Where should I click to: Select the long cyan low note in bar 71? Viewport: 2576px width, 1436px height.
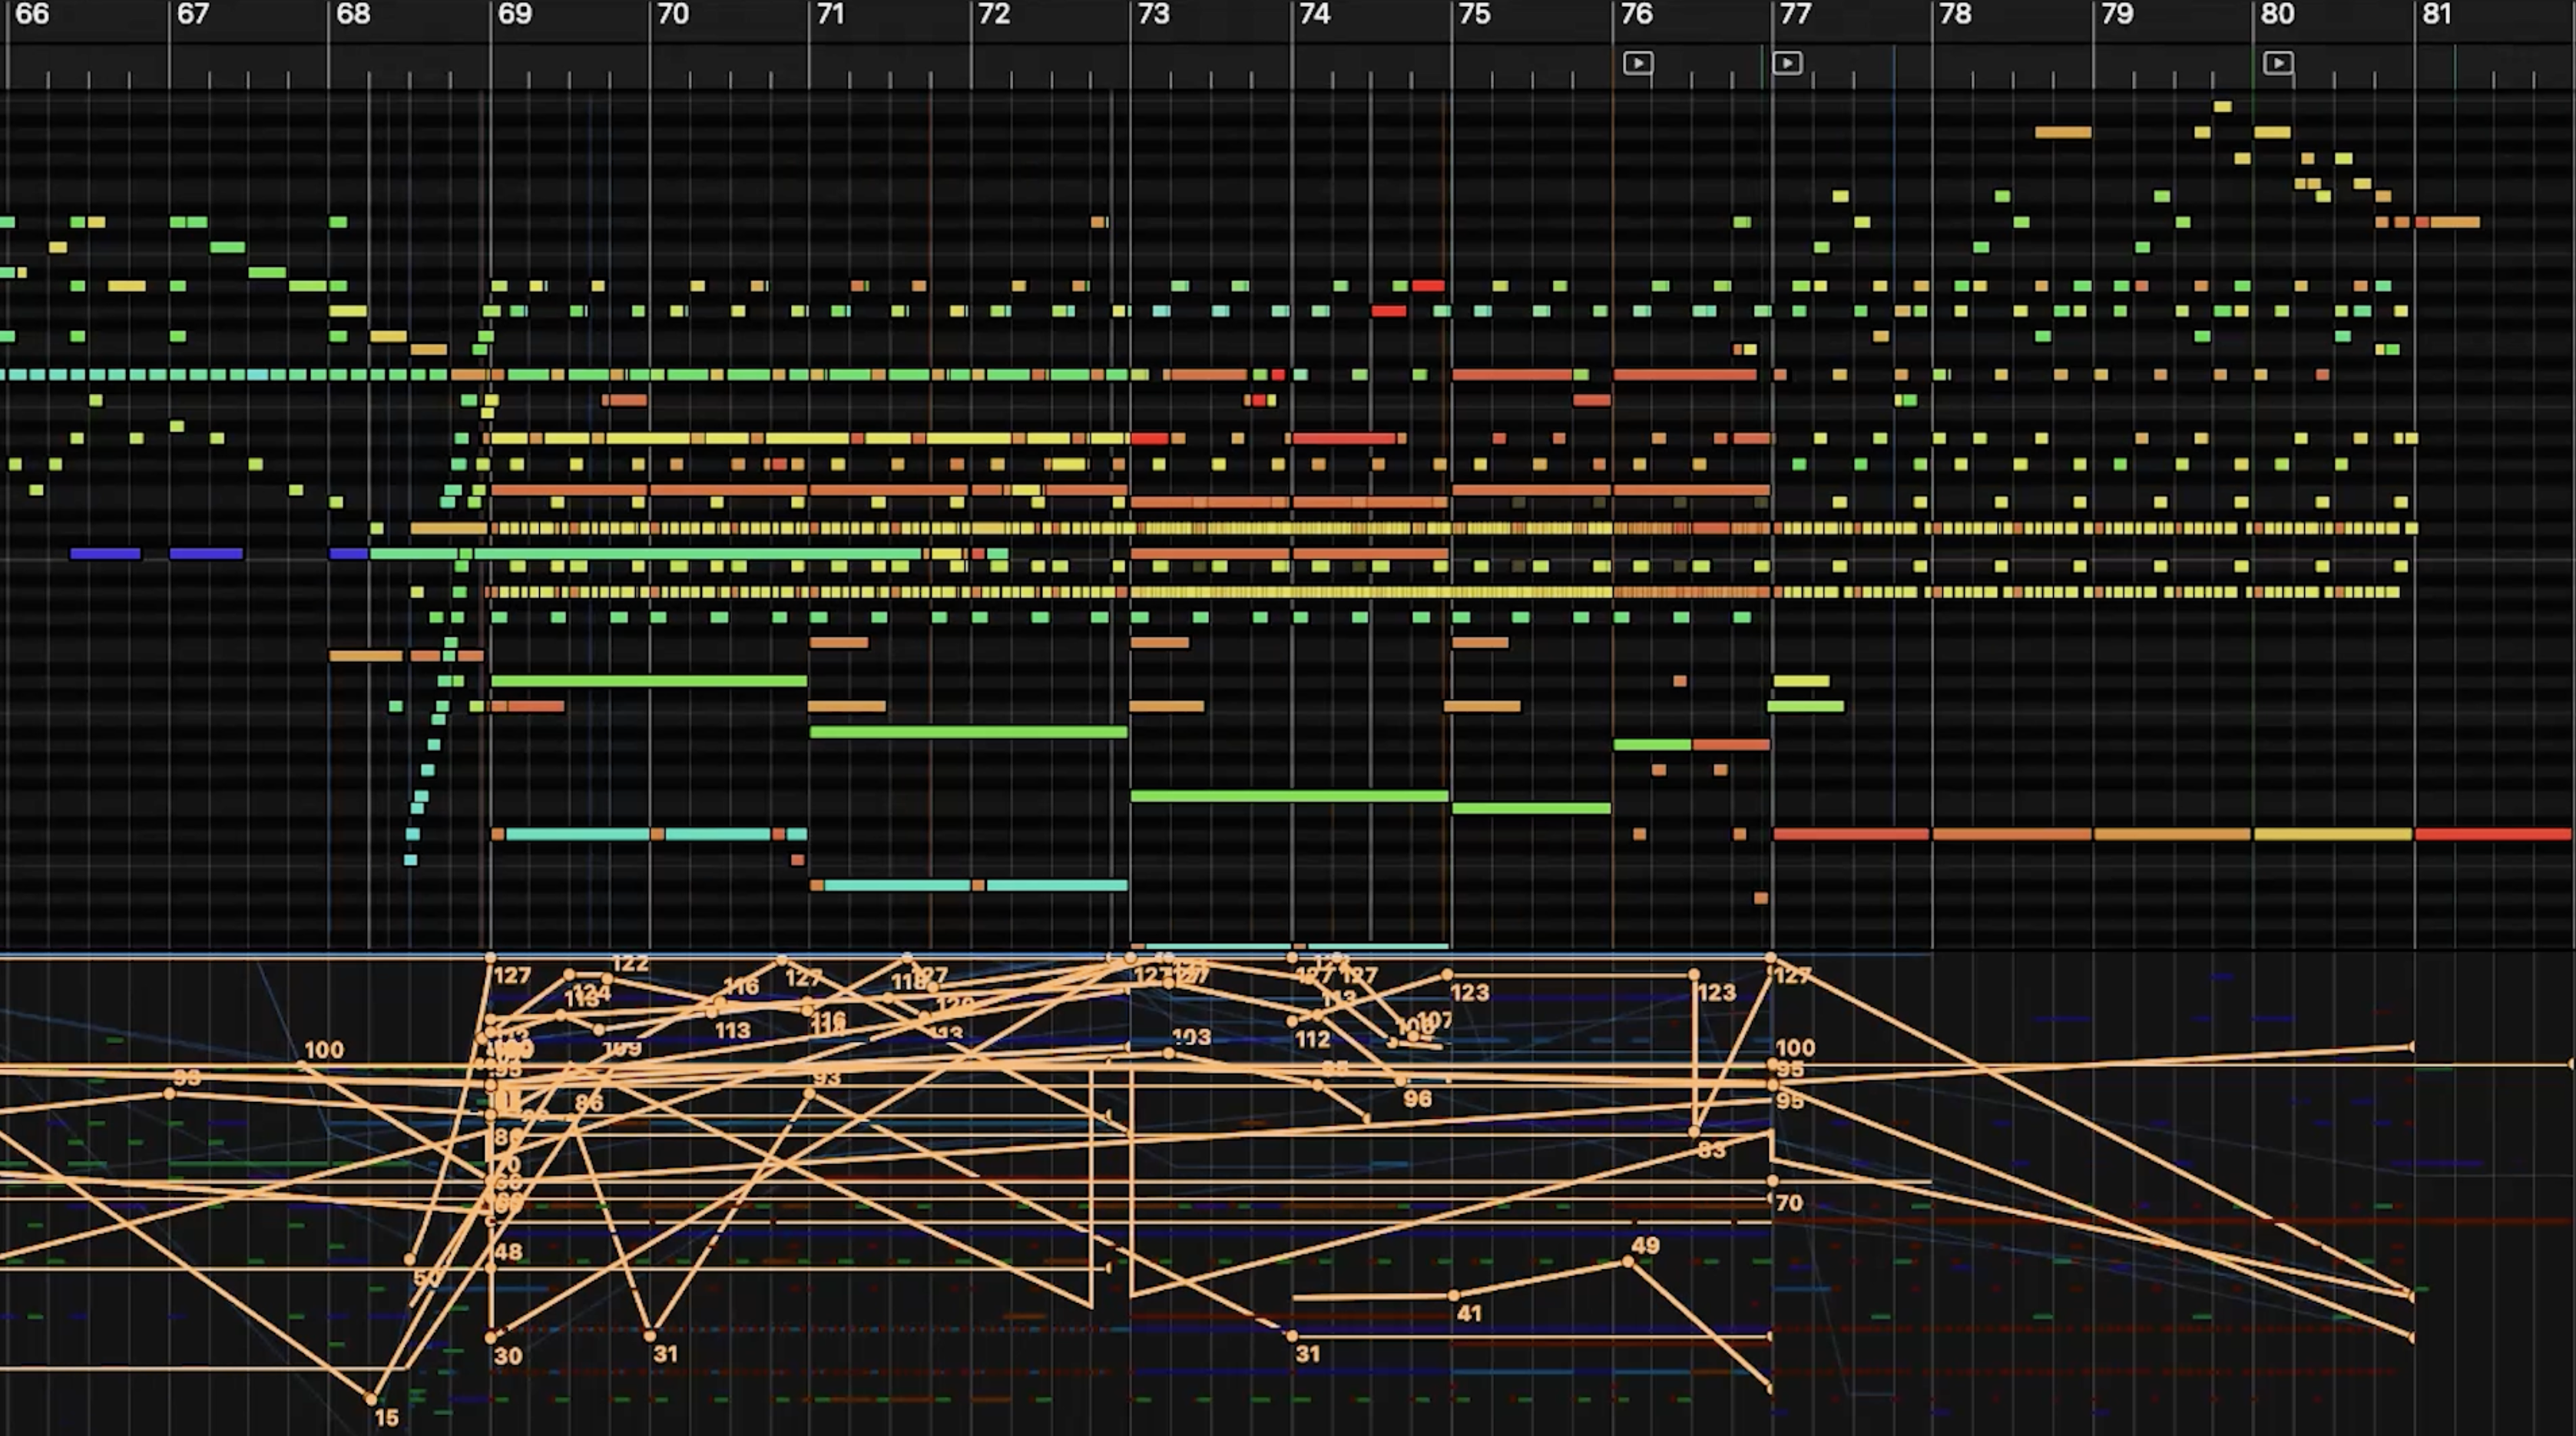[897, 885]
